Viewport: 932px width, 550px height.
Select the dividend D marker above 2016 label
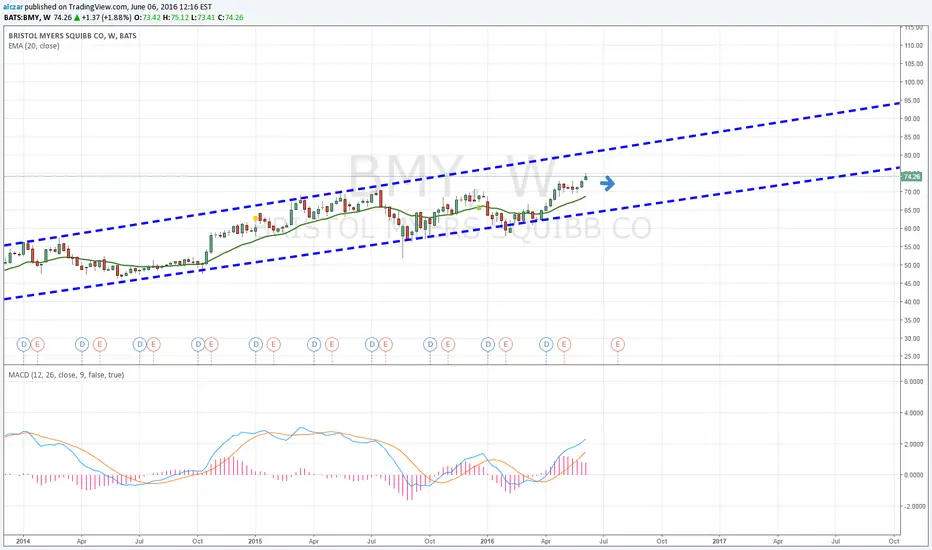point(487,344)
